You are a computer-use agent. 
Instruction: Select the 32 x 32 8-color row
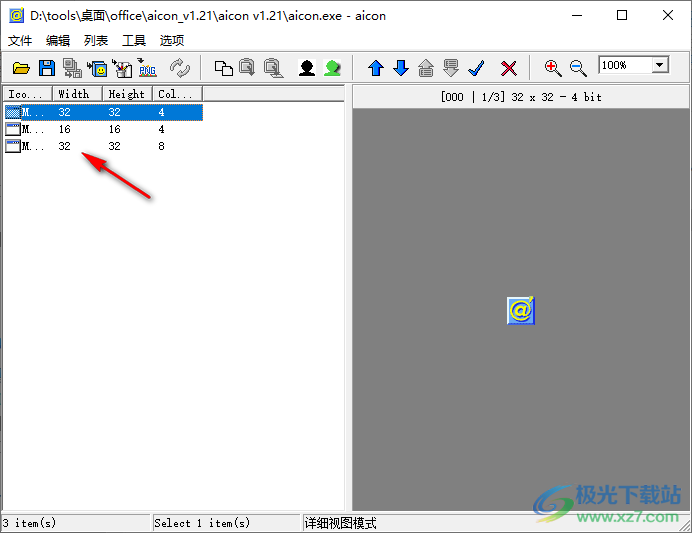coord(103,146)
